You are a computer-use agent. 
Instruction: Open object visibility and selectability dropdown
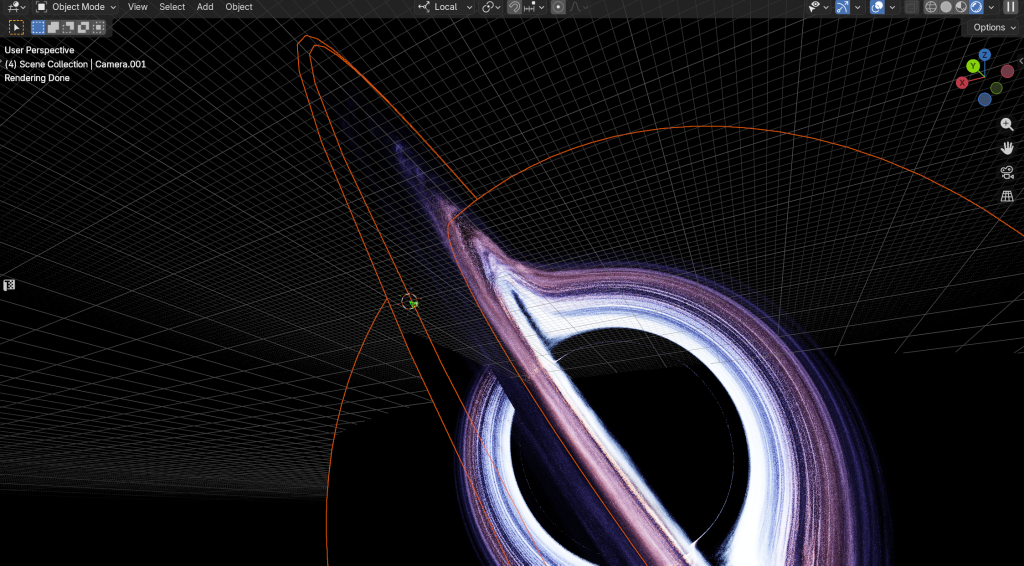(818, 7)
